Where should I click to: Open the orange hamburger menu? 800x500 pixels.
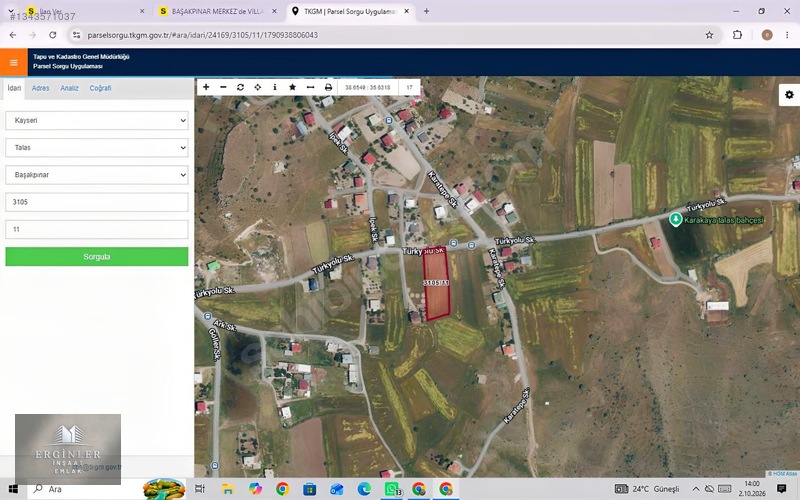point(14,62)
